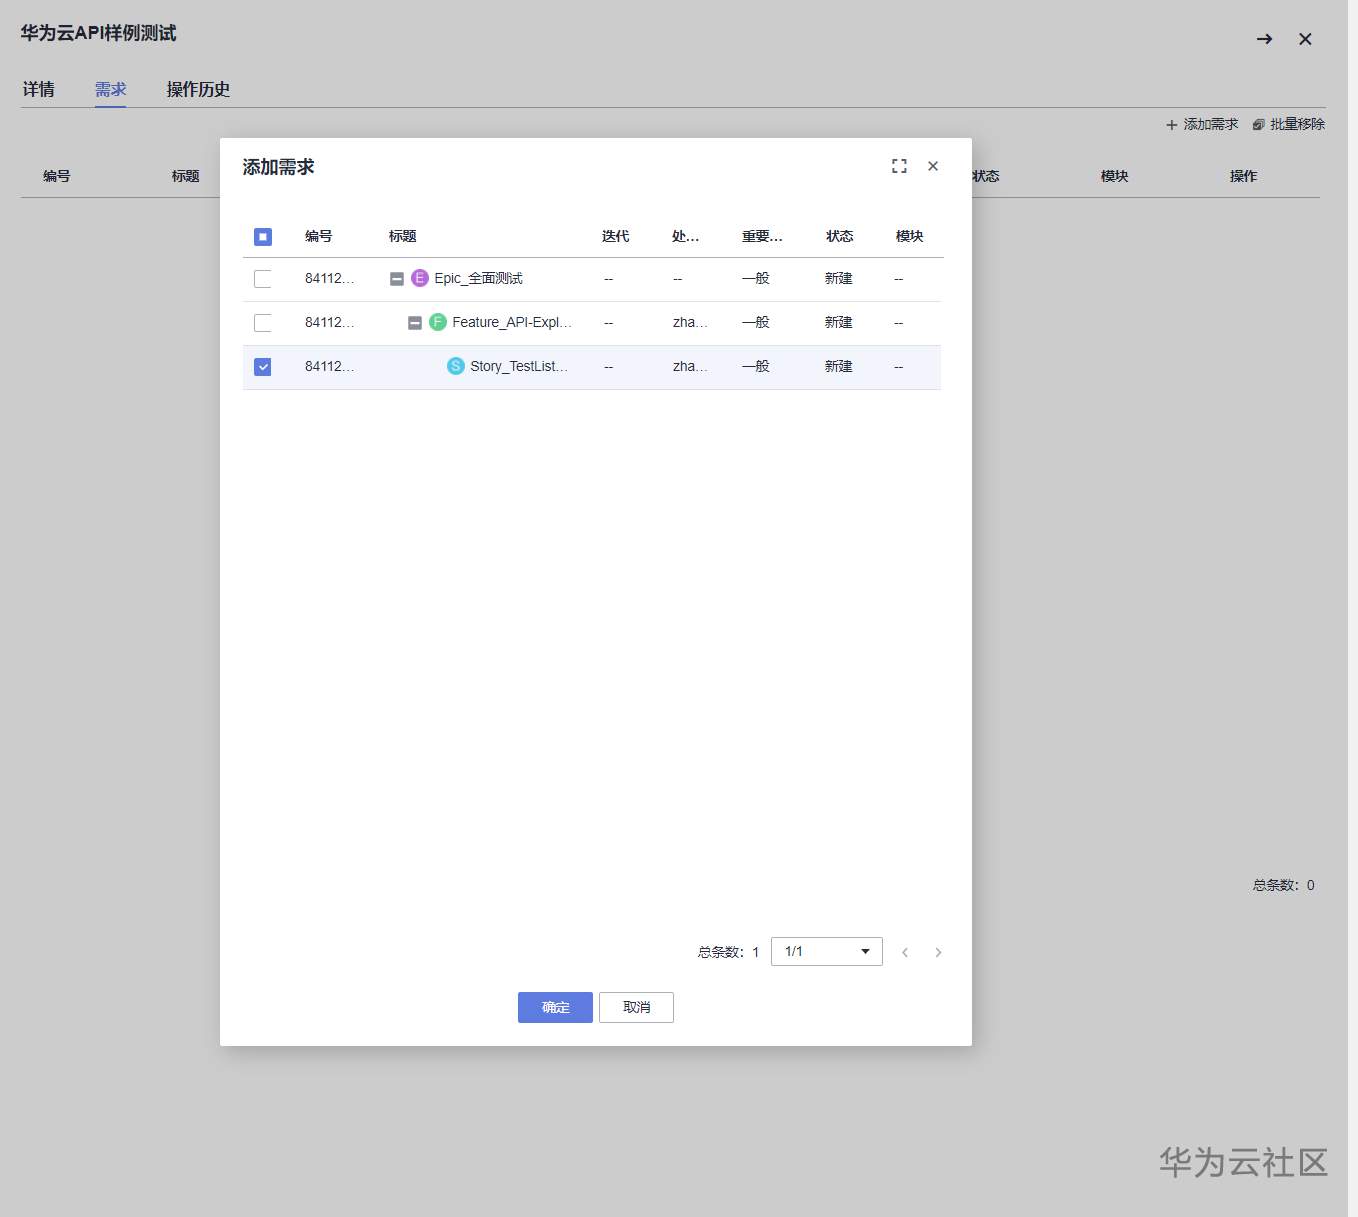Switch to the 操作历史 tab
The height and width of the screenshot is (1217, 1358).
tap(198, 90)
